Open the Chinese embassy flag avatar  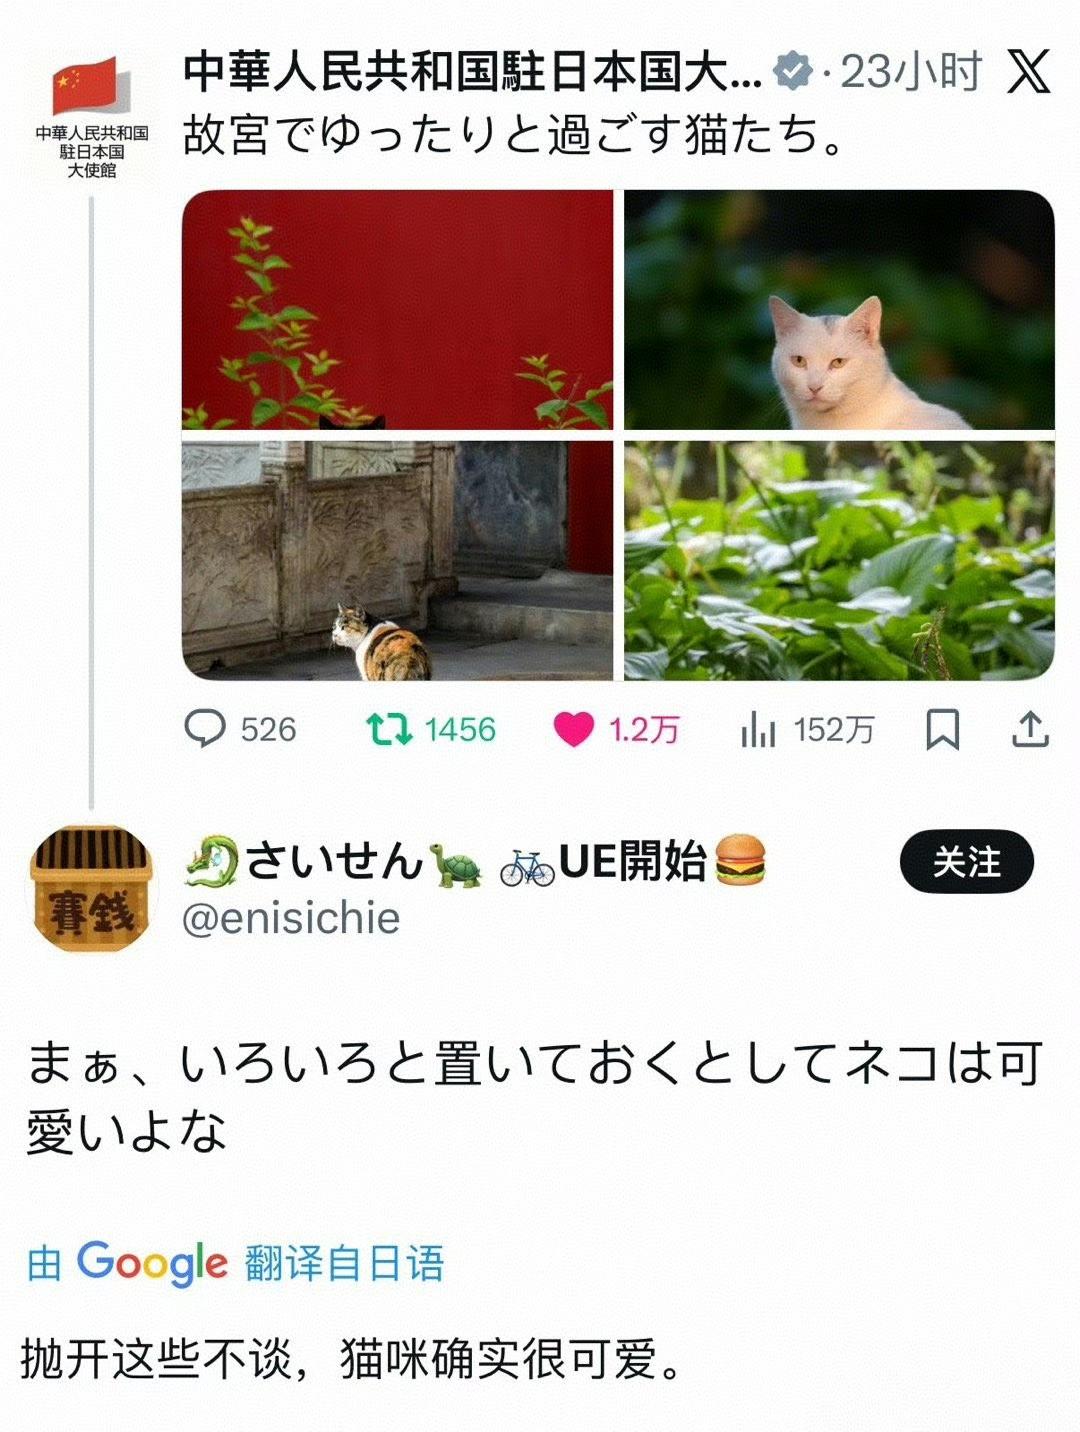point(91,116)
